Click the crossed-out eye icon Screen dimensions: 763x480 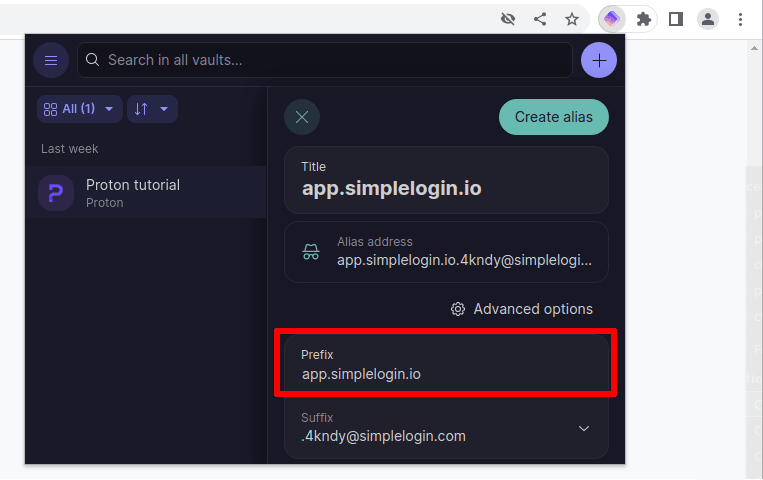[508, 19]
